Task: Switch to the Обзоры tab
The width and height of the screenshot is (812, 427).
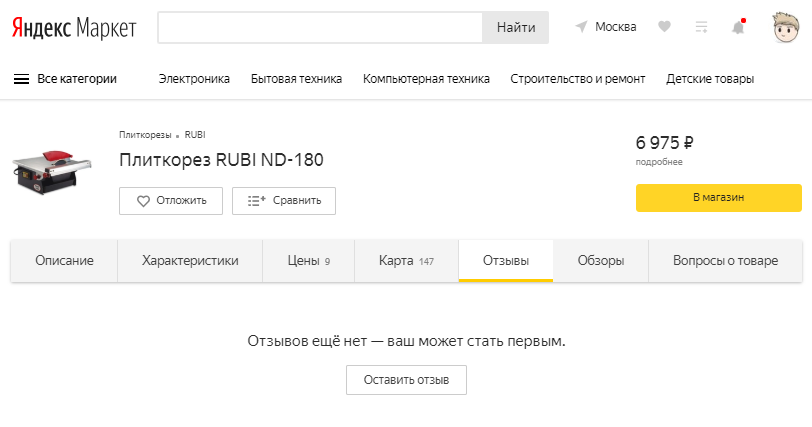Action: tap(601, 261)
